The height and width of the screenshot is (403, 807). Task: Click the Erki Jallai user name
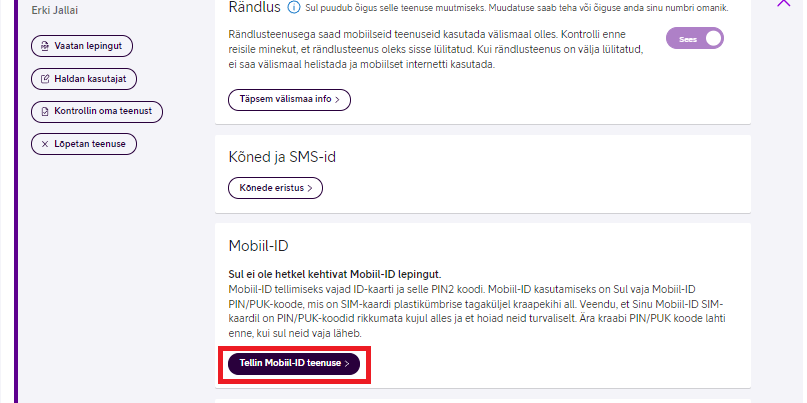point(55,10)
